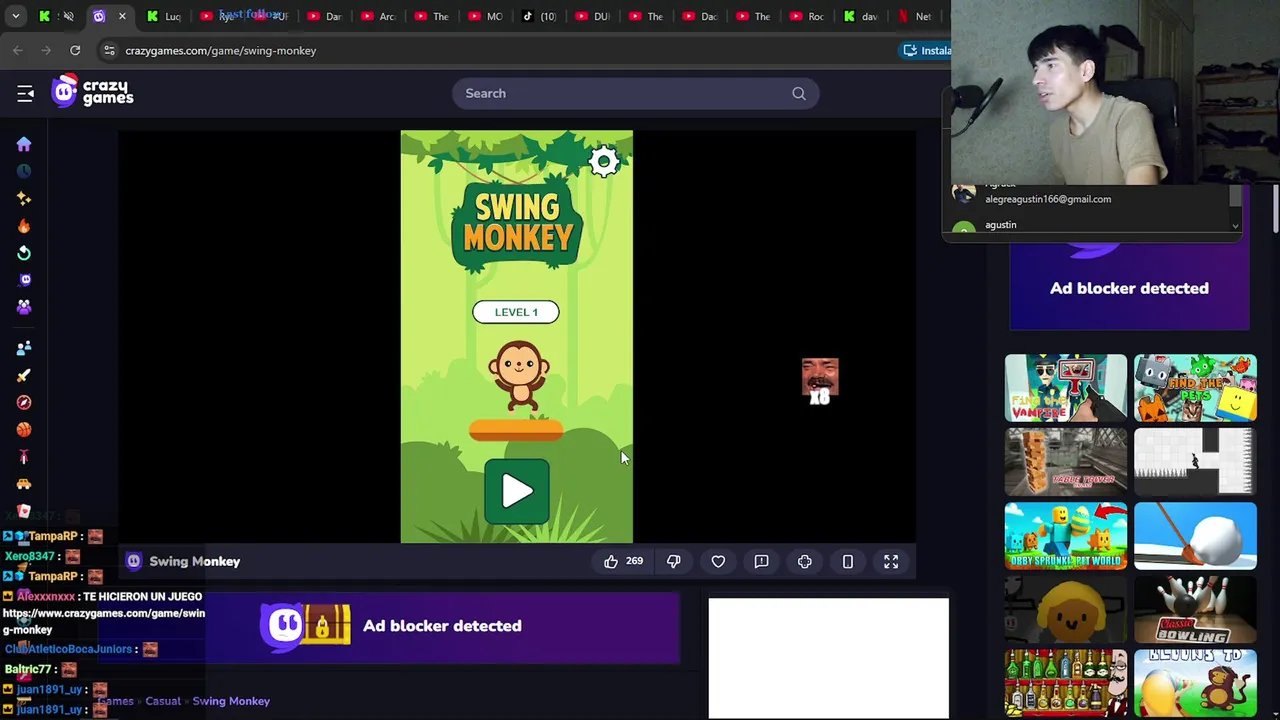Switch to the Netflix tab
The width and height of the screenshot is (1280, 720).
coord(915,16)
